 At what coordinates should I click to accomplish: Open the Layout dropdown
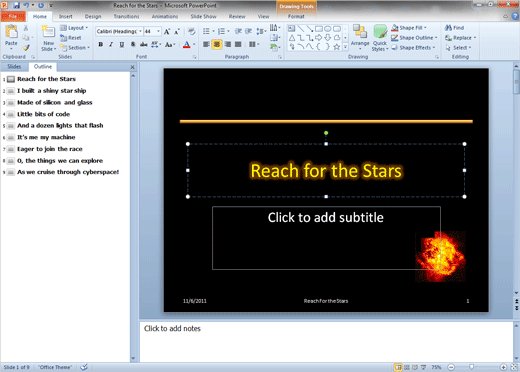coord(74,28)
